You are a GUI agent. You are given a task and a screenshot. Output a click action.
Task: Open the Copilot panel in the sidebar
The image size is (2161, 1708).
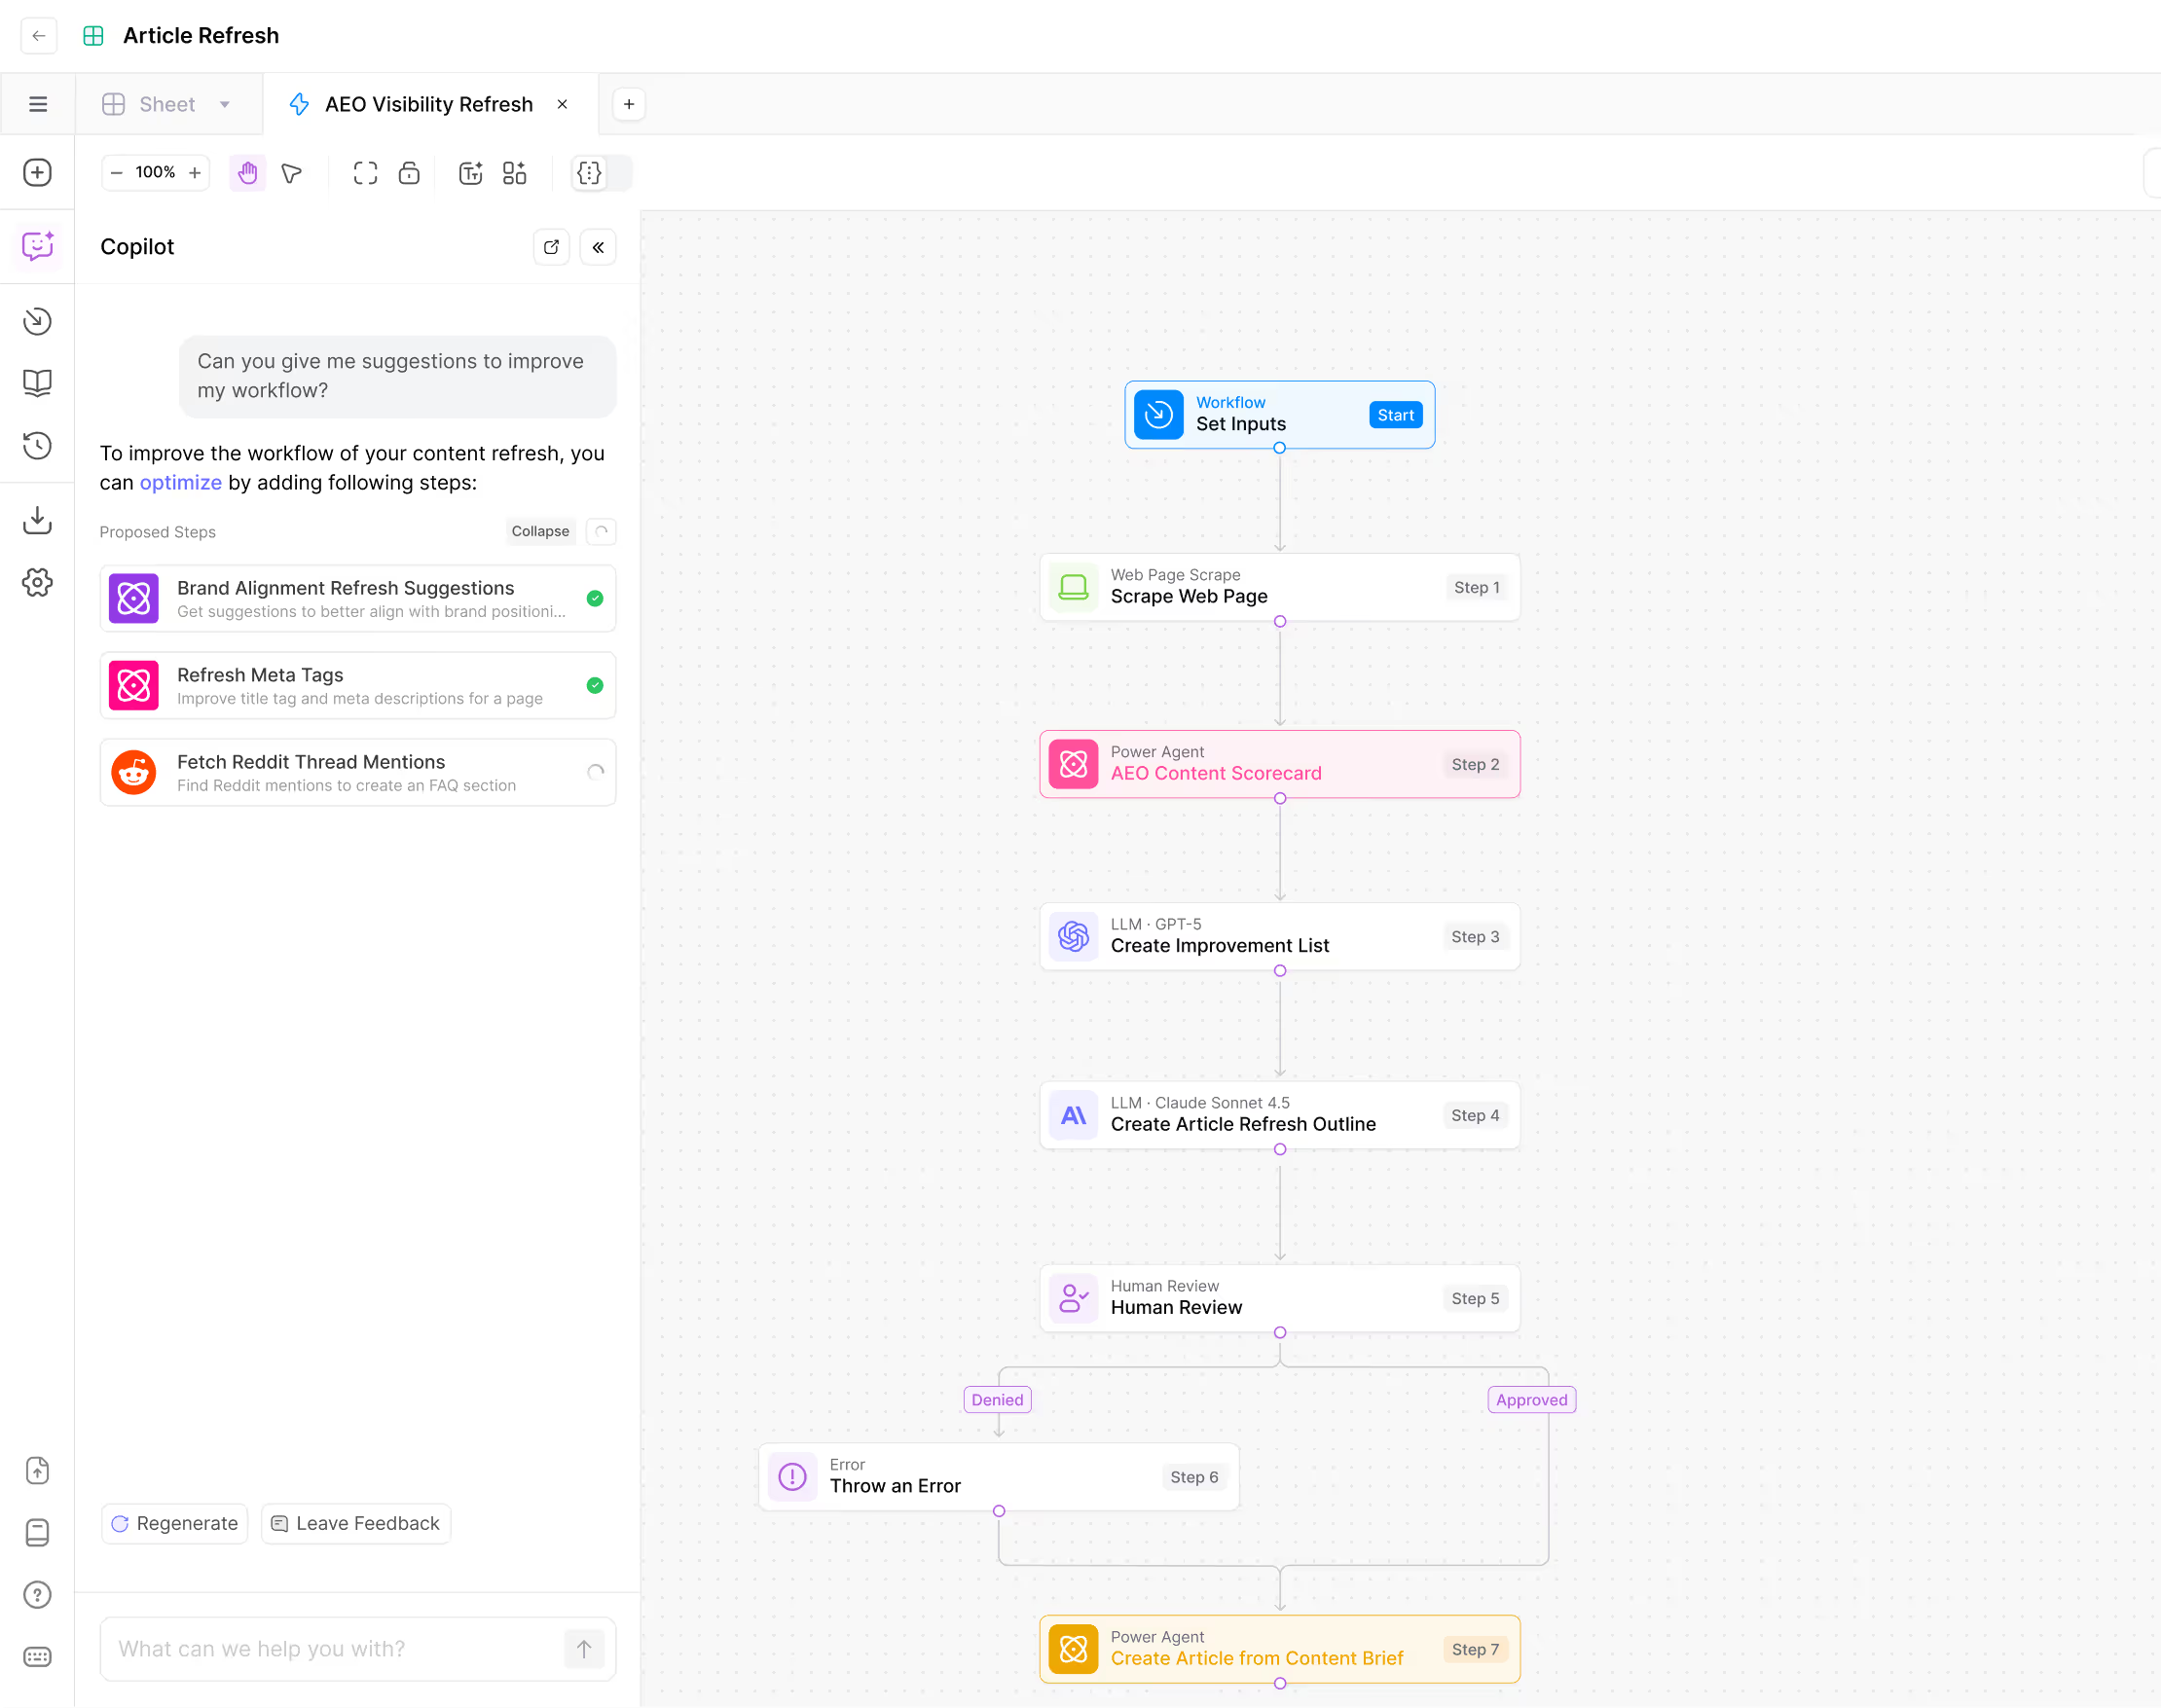[x=37, y=245]
